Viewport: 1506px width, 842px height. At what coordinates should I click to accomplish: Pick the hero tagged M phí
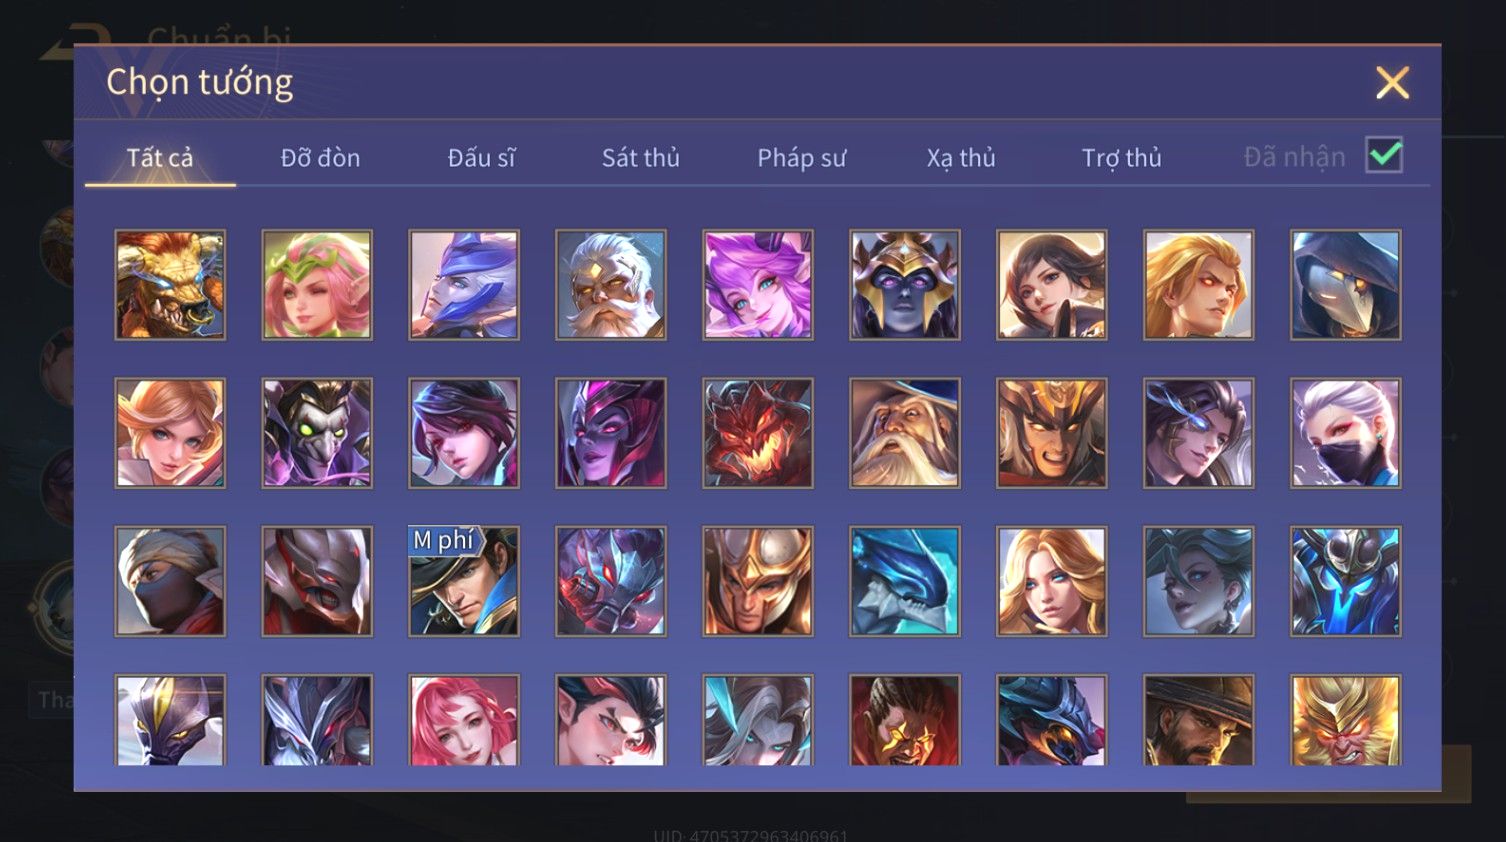(x=464, y=581)
